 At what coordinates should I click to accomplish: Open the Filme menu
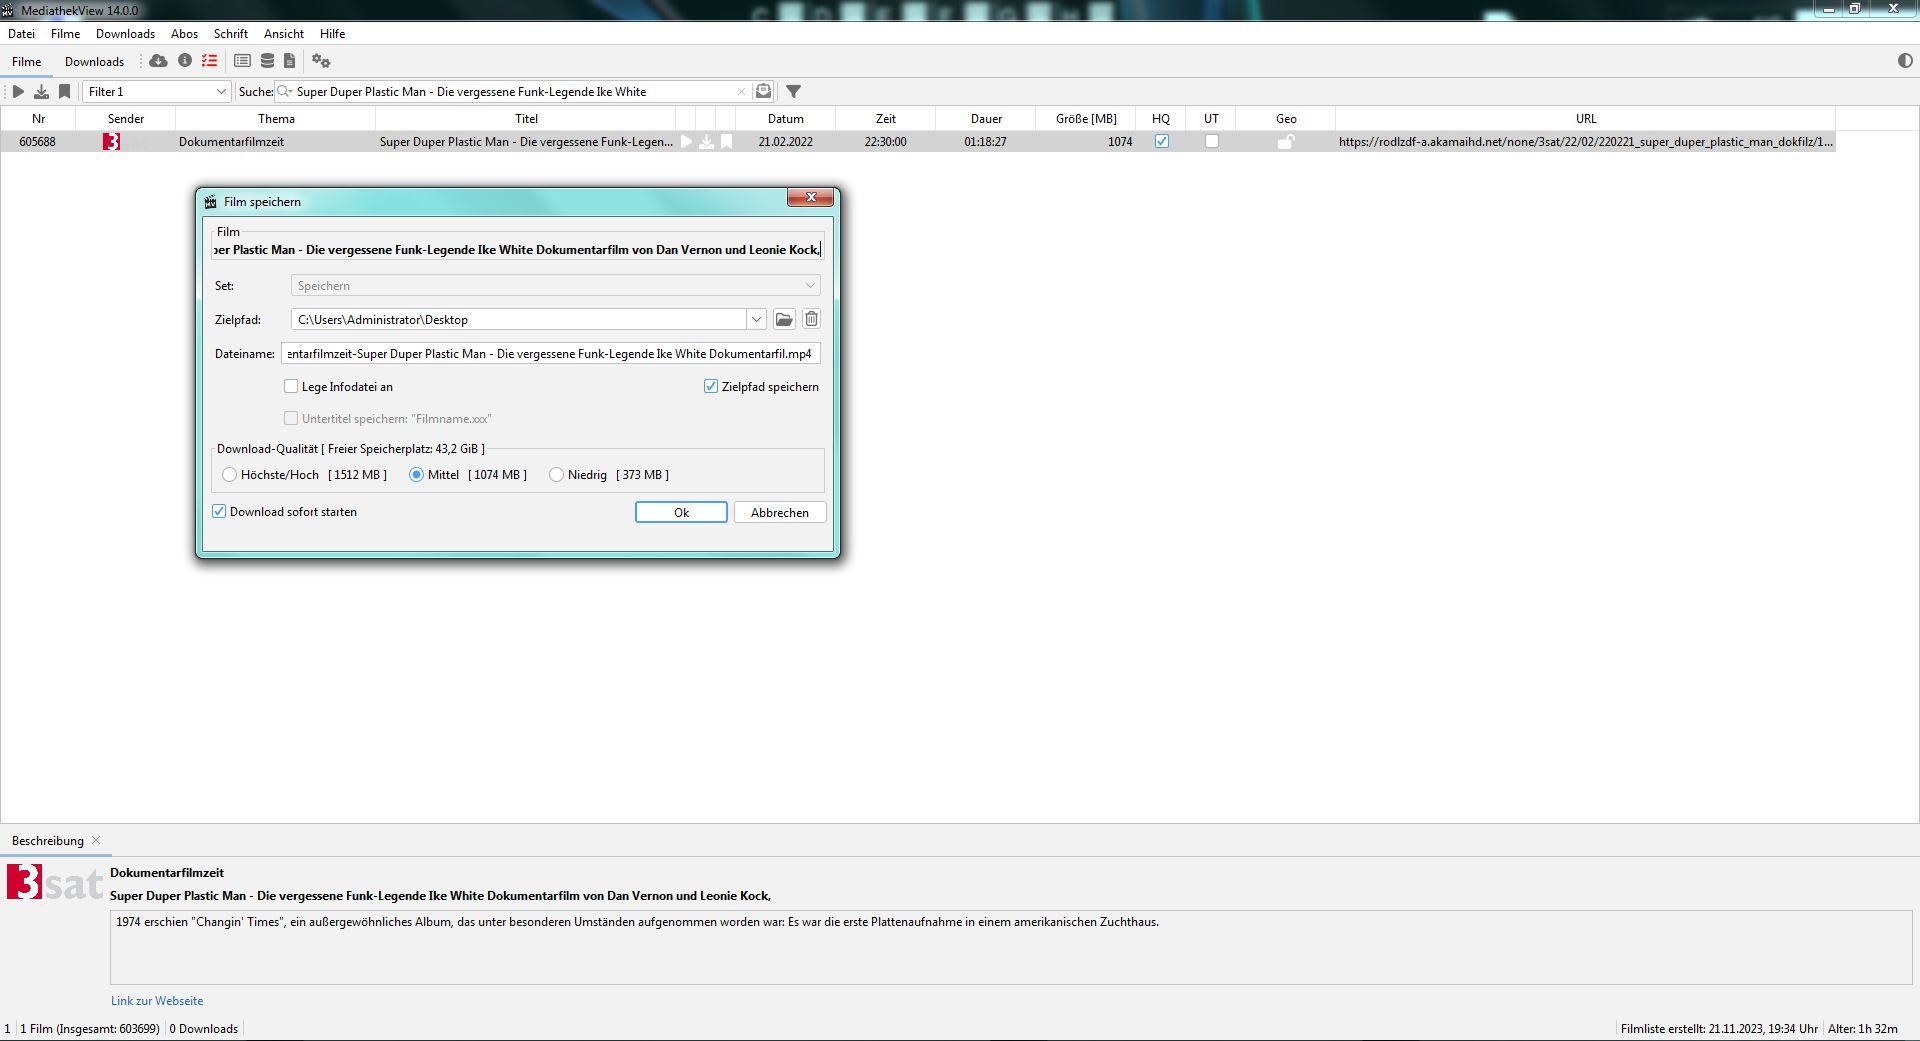pos(65,33)
